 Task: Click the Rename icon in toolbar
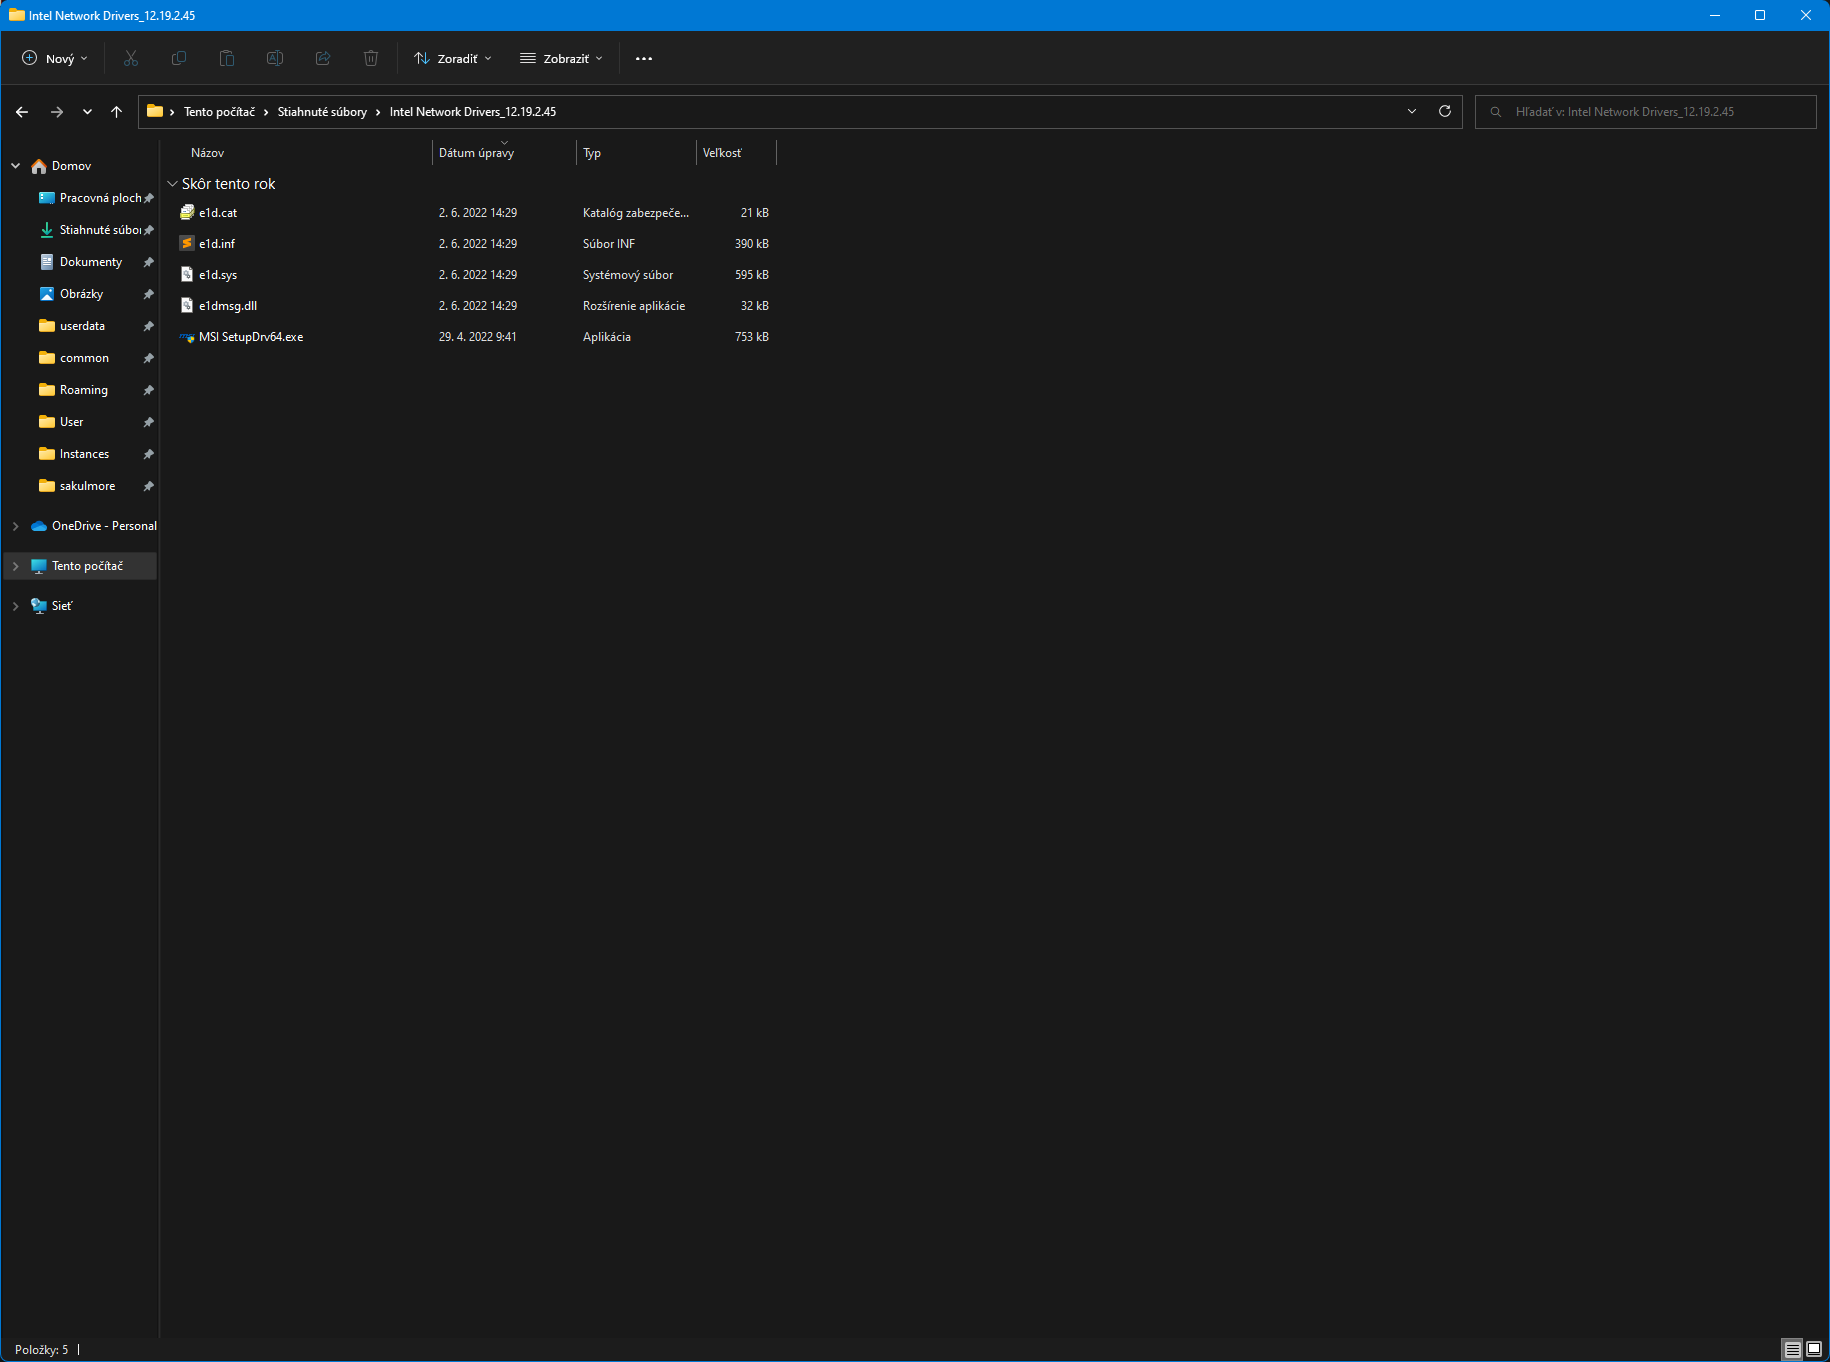275,59
